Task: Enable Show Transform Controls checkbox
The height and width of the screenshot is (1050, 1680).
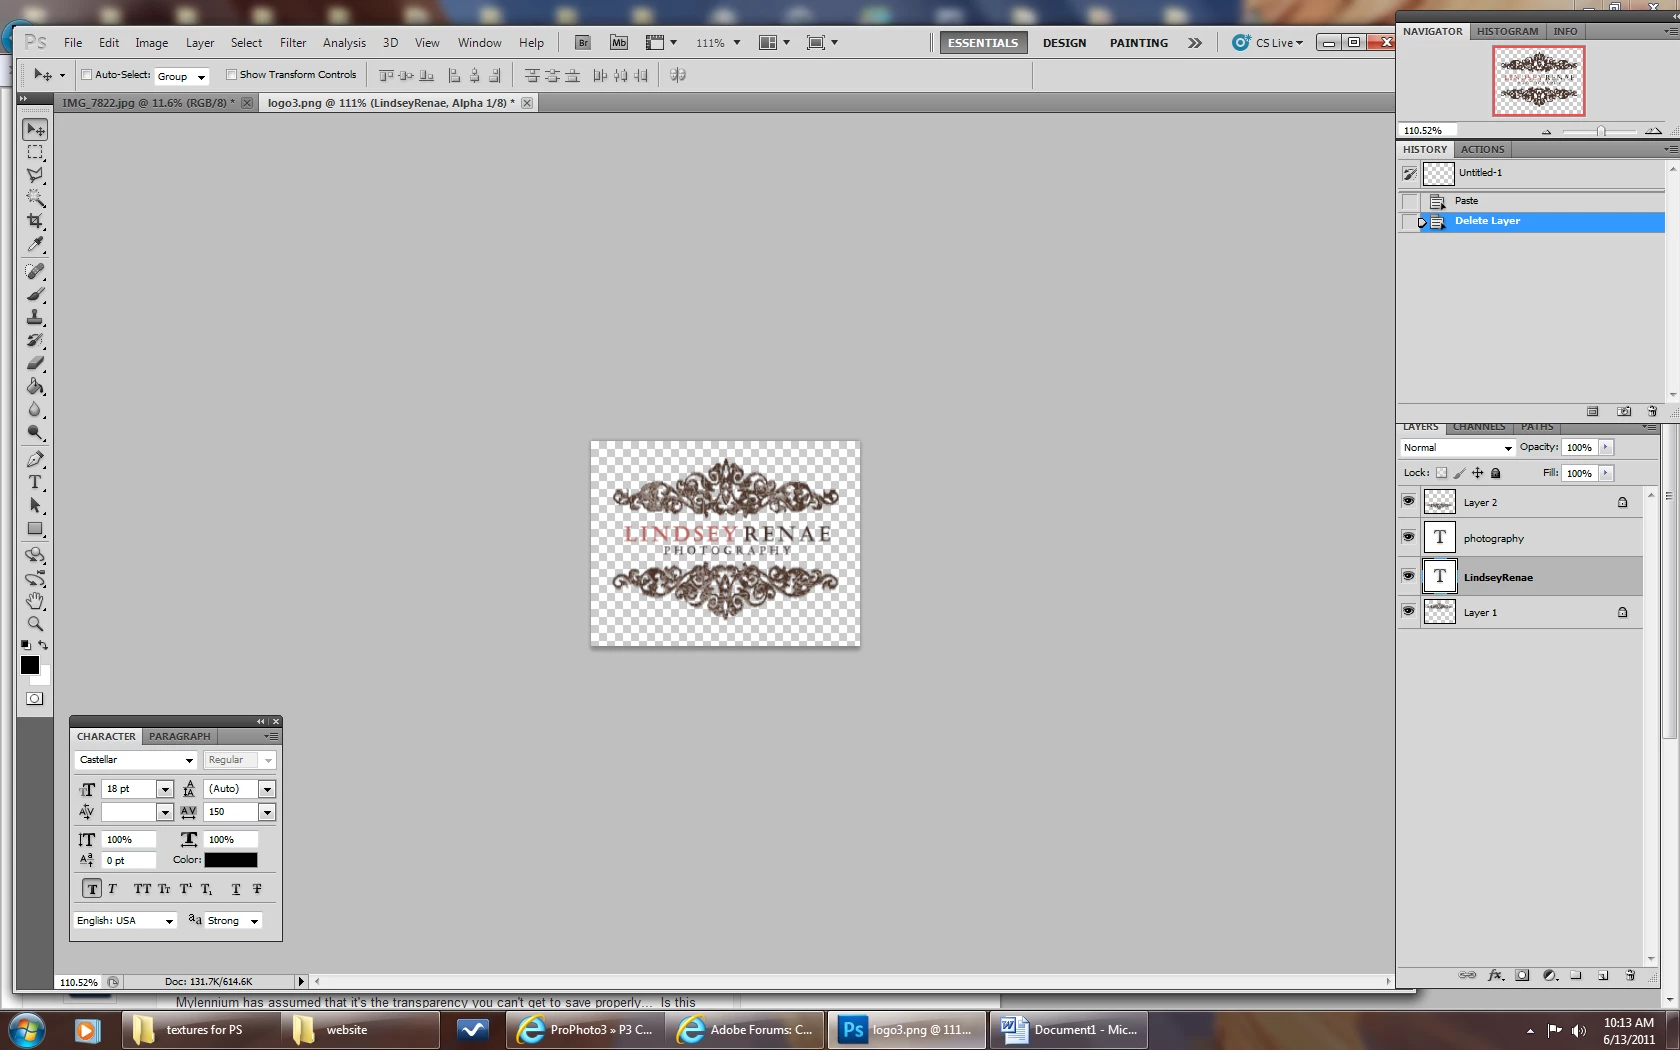Action: (231, 75)
